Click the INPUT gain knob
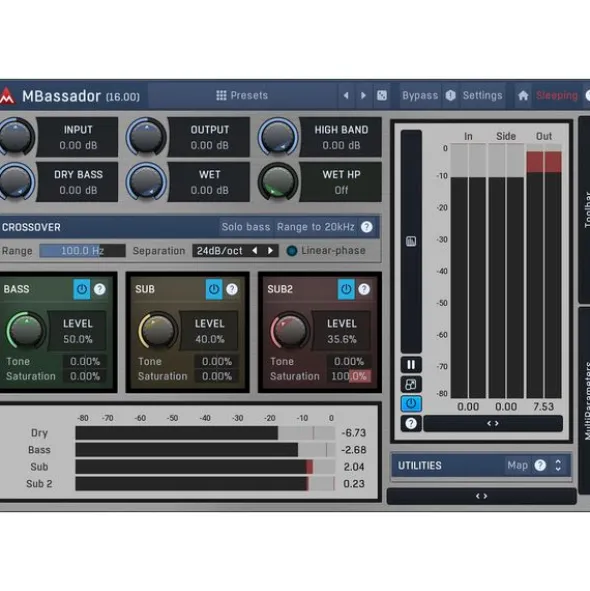The height and width of the screenshot is (591, 590). coord(15,136)
